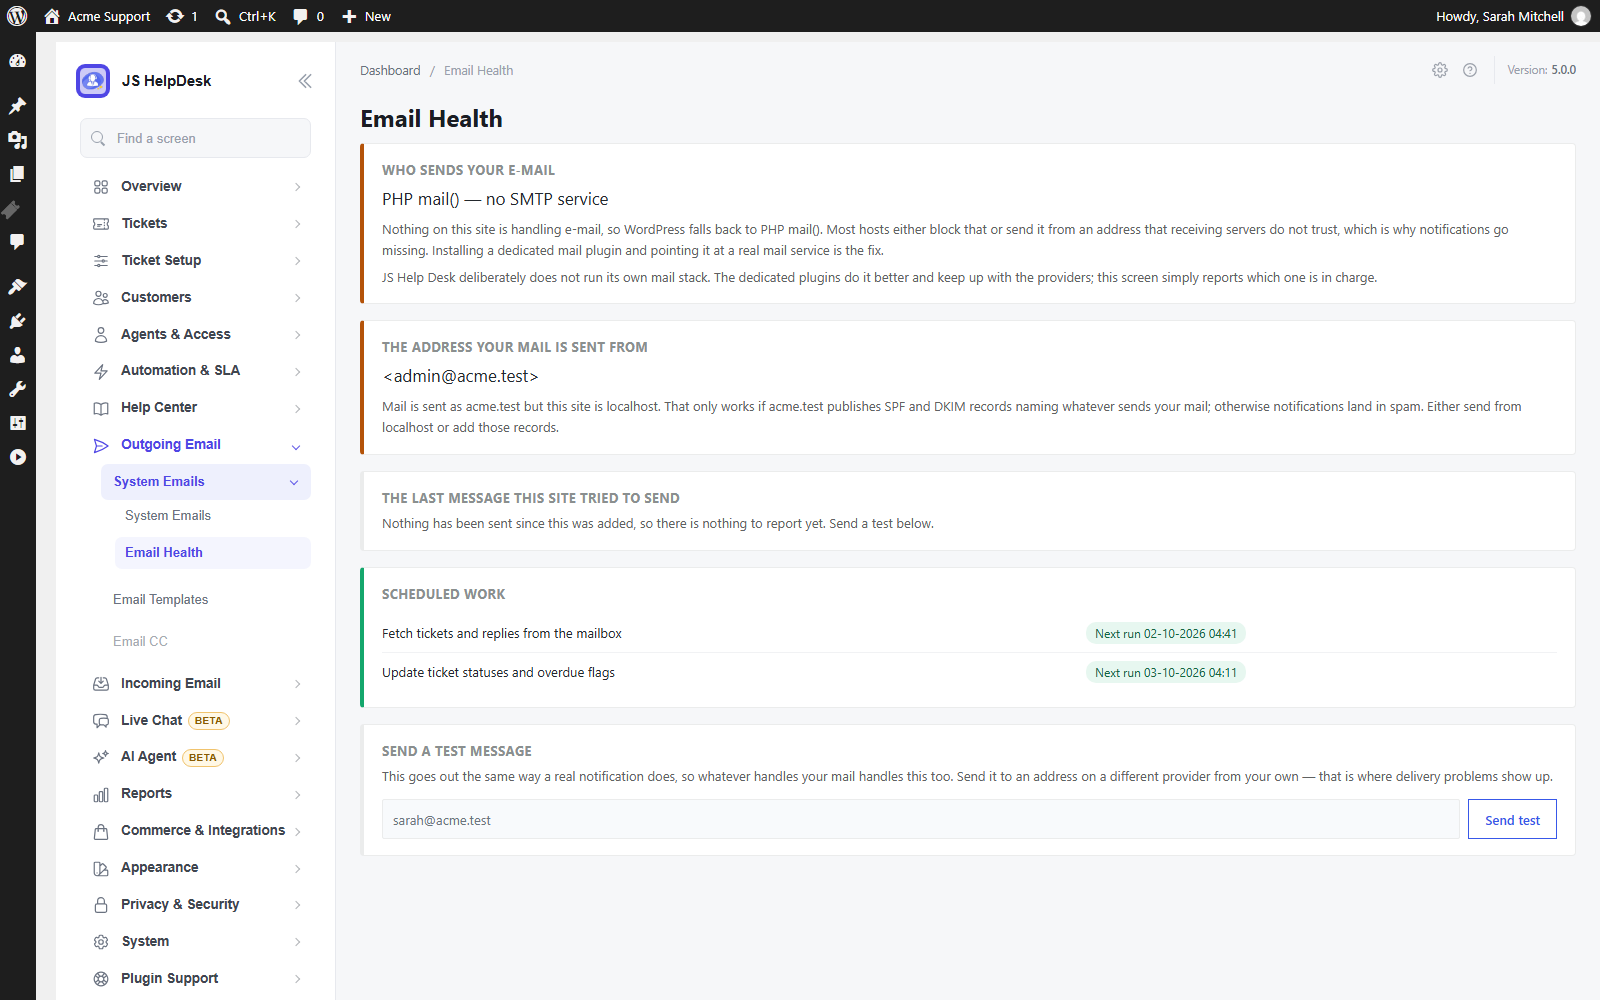Expand the Tickets menu chevron
The image size is (1600, 1000).
coord(298,224)
